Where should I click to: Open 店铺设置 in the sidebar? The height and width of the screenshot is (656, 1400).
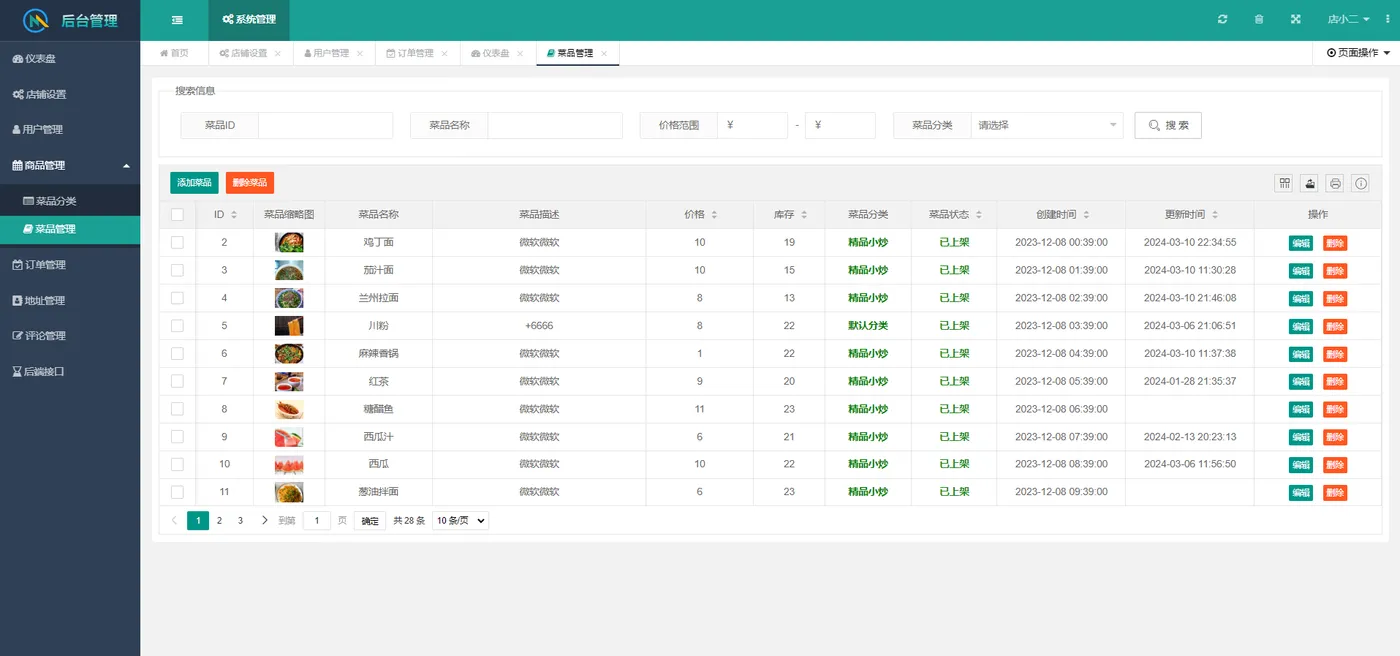pyautogui.click(x=70, y=94)
